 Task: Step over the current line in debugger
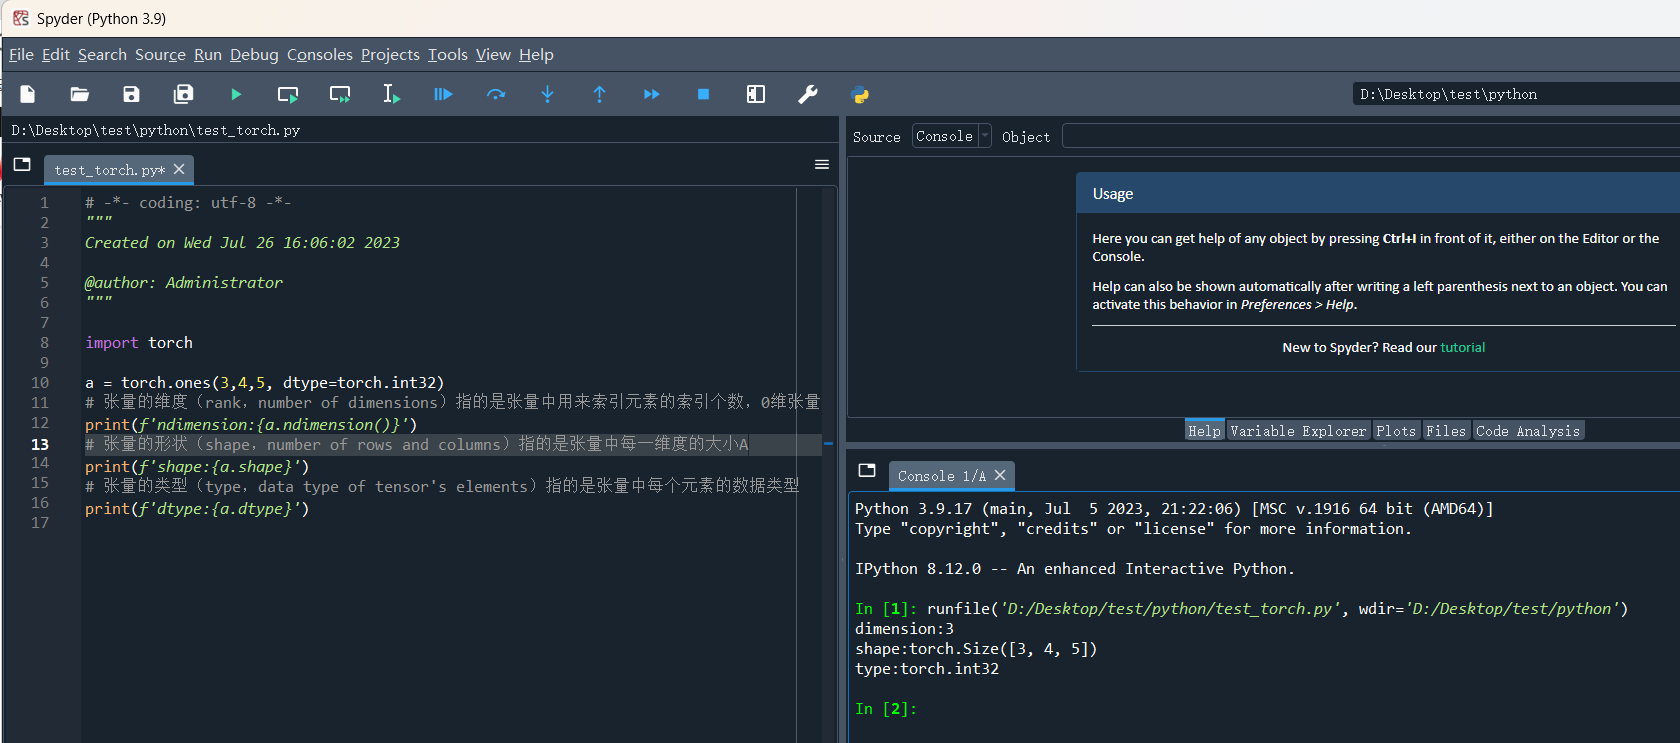496,94
